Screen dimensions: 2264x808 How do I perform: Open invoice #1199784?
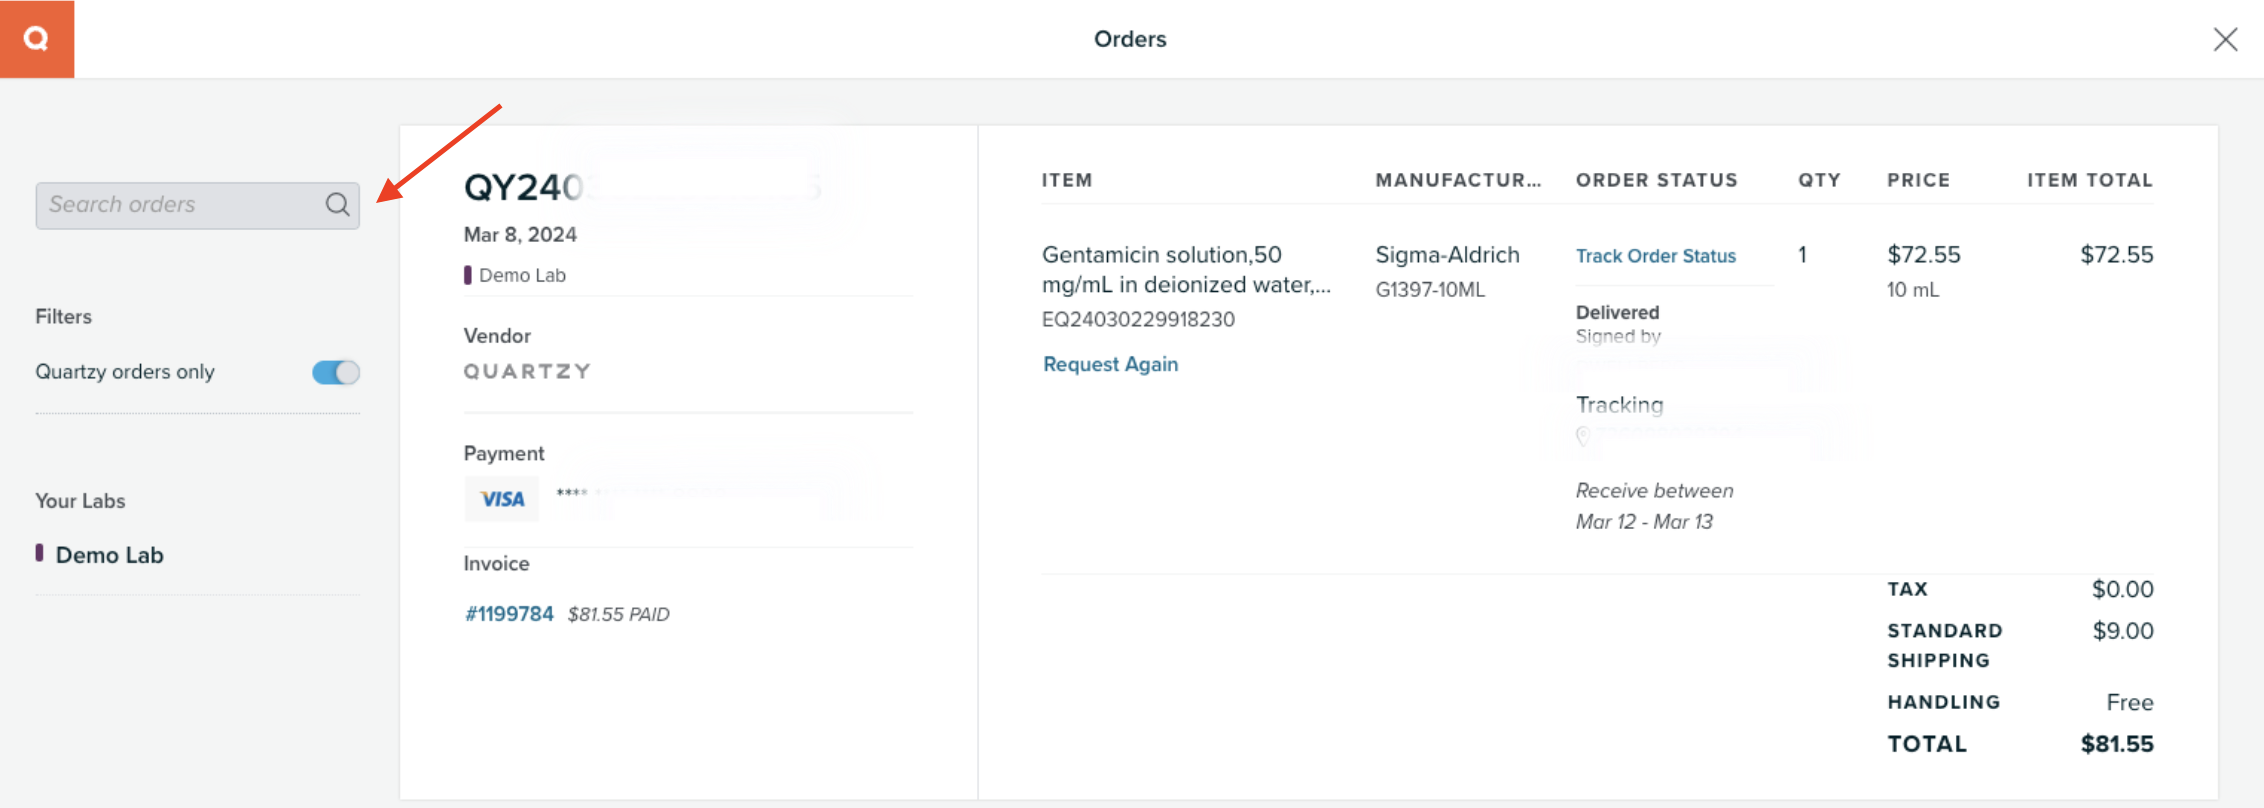click(509, 614)
